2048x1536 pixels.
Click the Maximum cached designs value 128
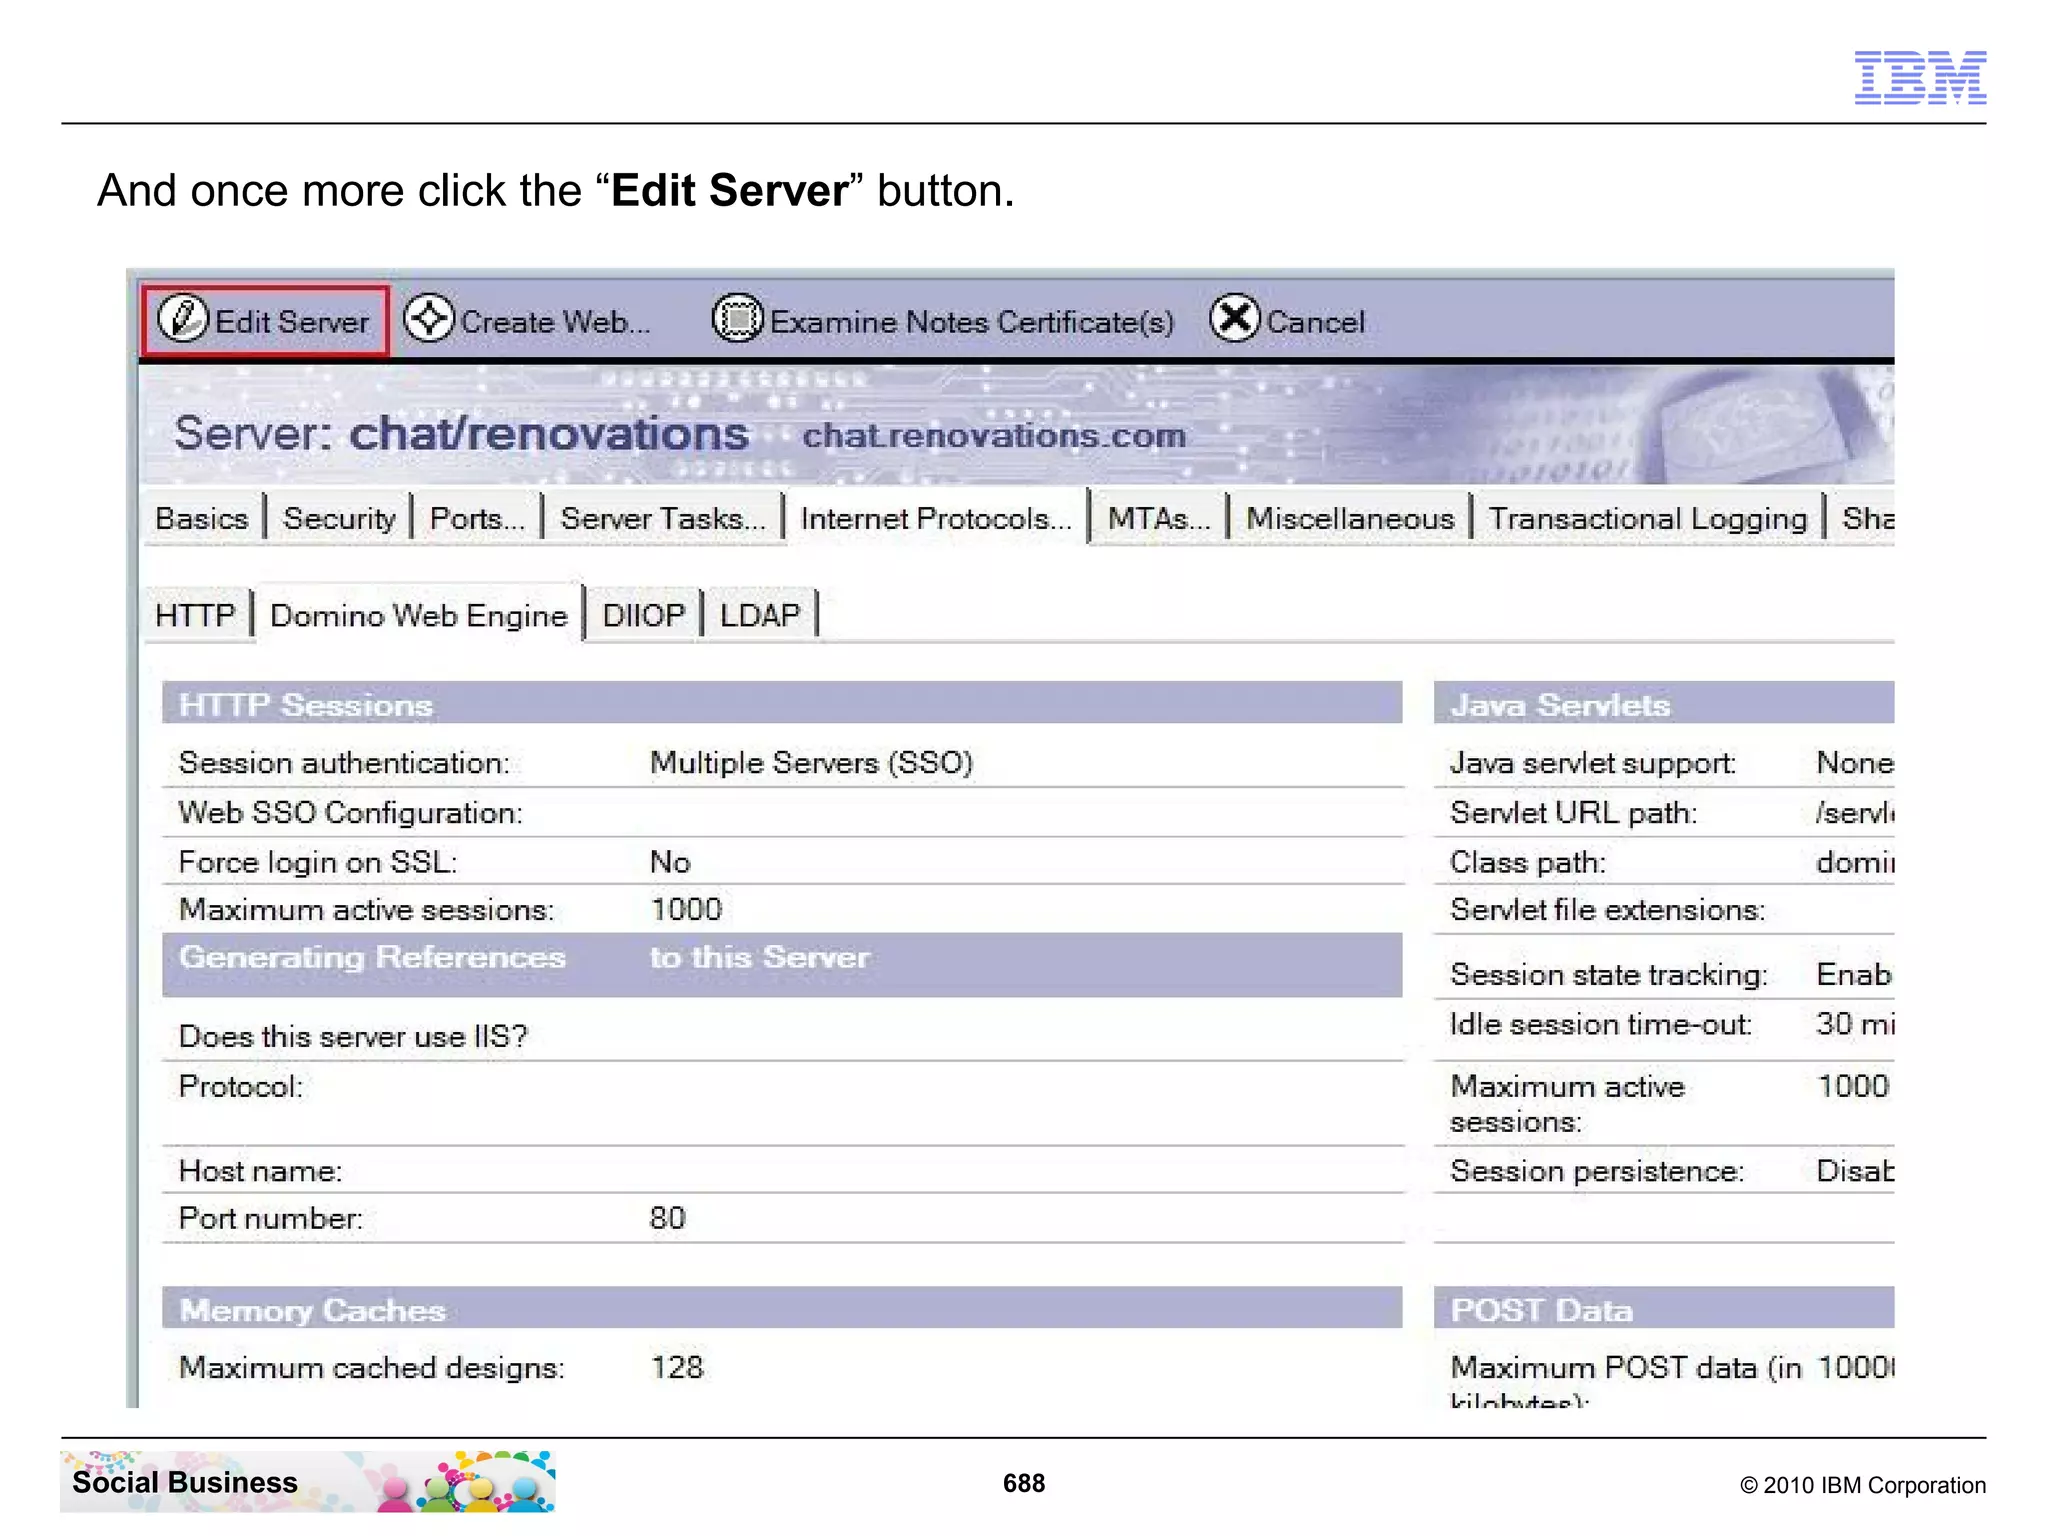point(677,1367)
